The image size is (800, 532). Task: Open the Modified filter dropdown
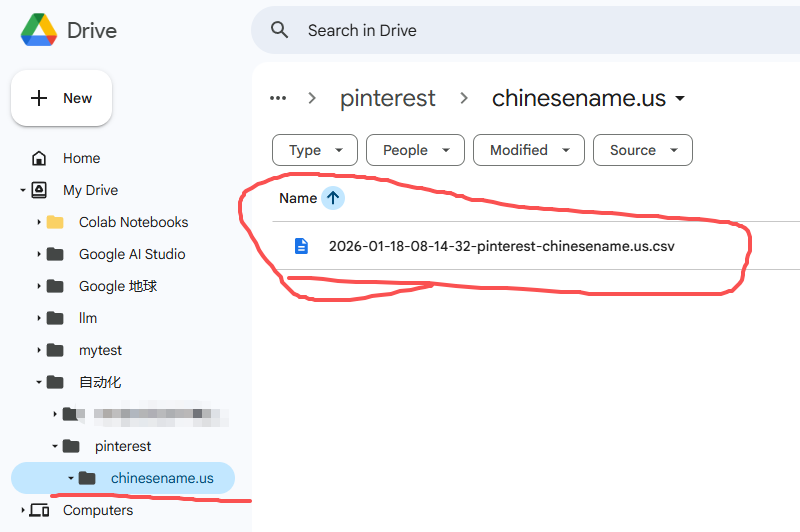(x=528, y=150)
